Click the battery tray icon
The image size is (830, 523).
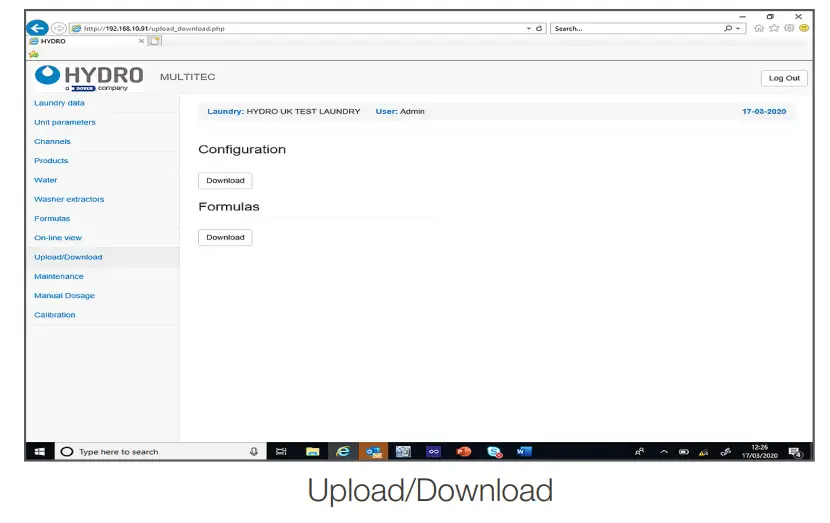(684, 452)
